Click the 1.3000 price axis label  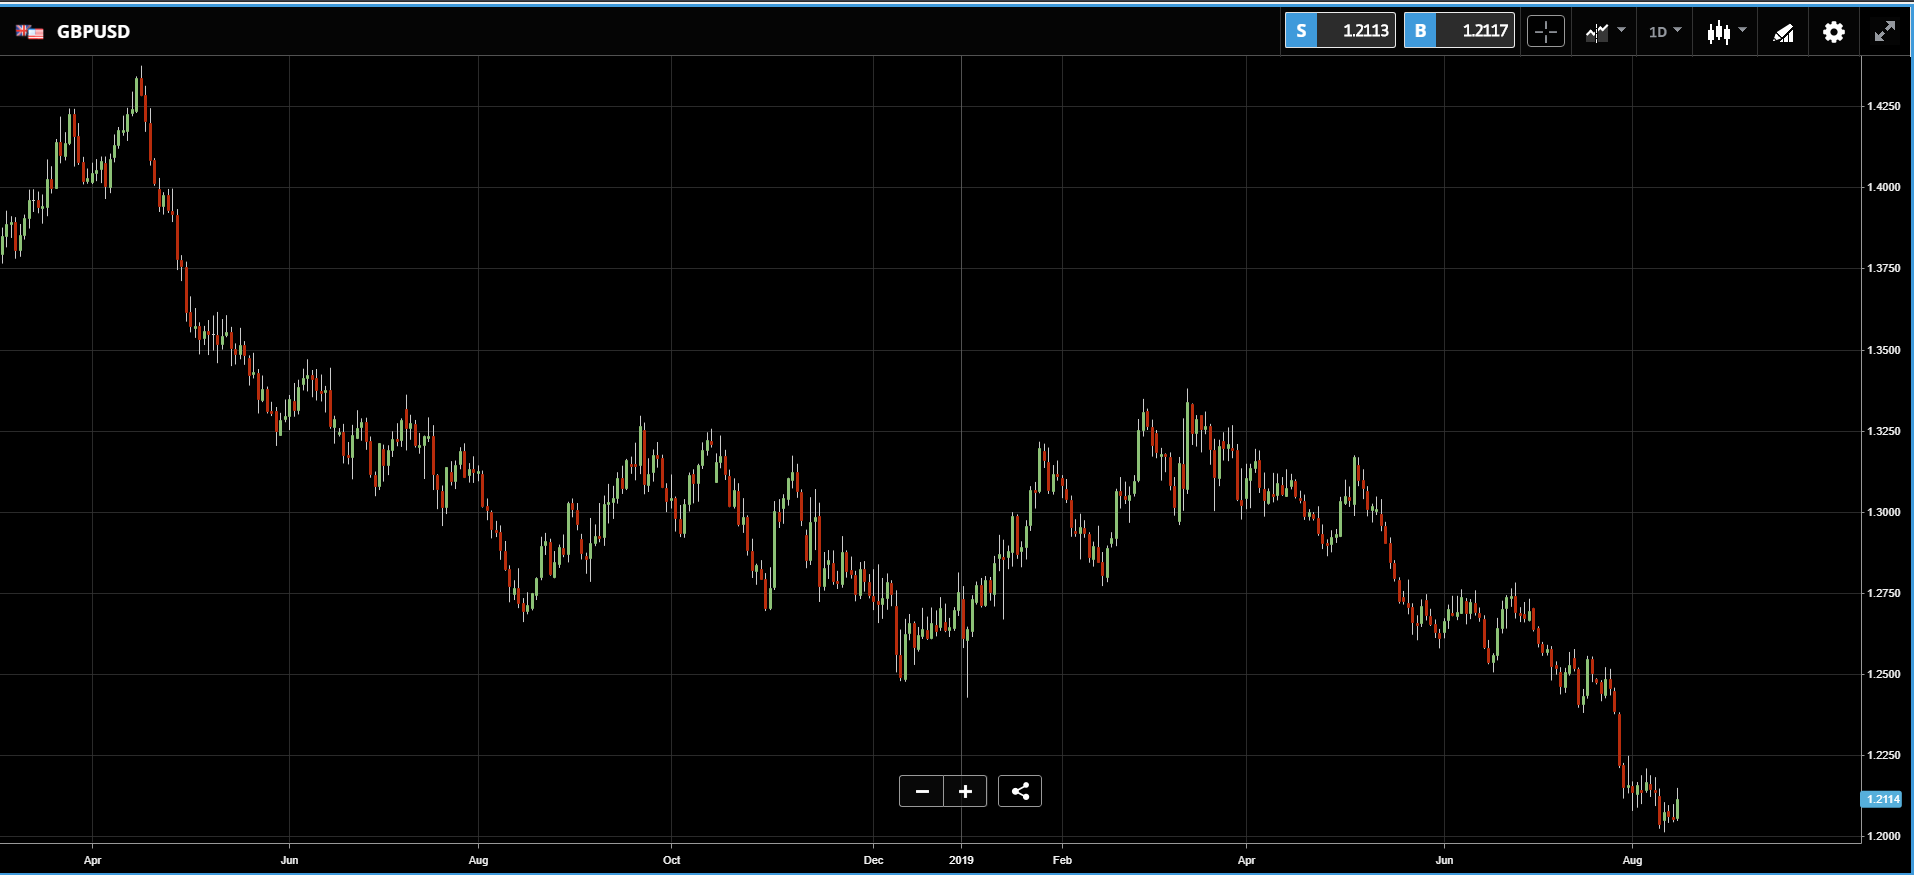click(1884, 512)
